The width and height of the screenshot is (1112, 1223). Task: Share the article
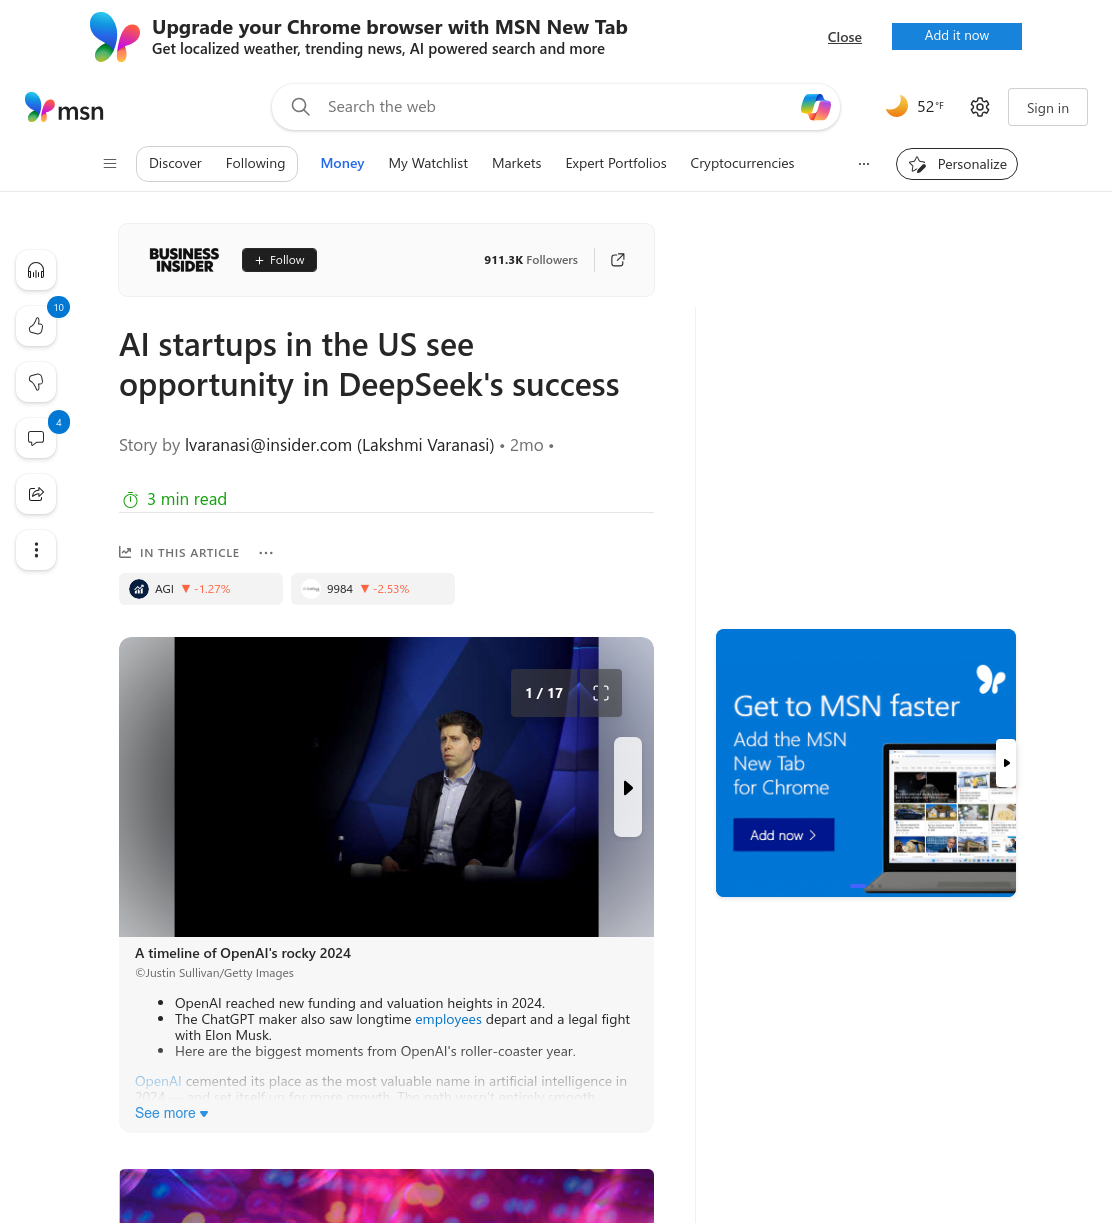[36, 494]
